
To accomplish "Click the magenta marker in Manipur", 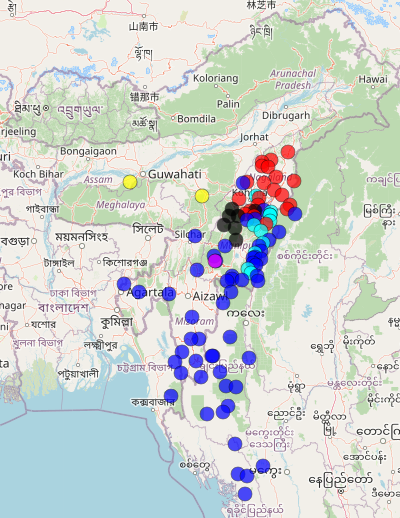I will [x=215, y=261].
